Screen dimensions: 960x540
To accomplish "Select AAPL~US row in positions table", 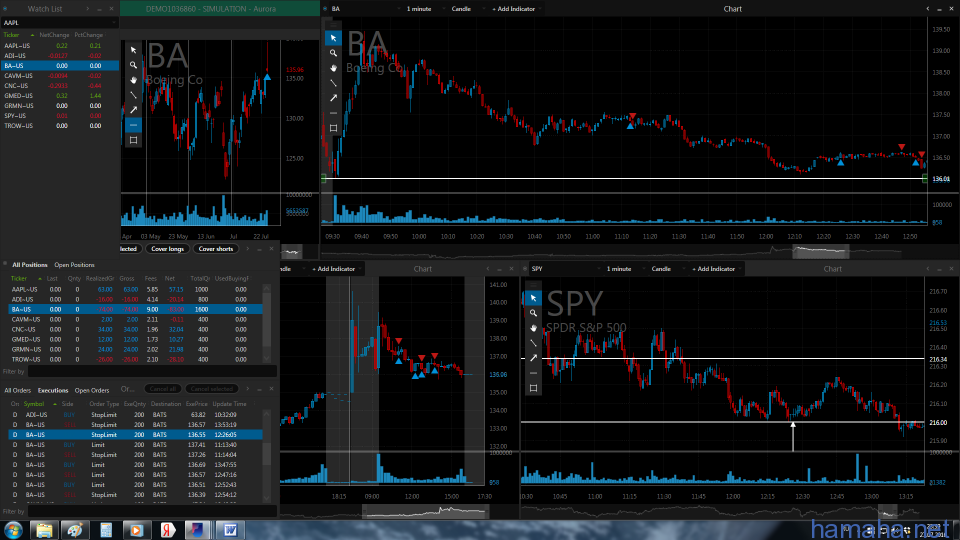I will coord(135,290).
